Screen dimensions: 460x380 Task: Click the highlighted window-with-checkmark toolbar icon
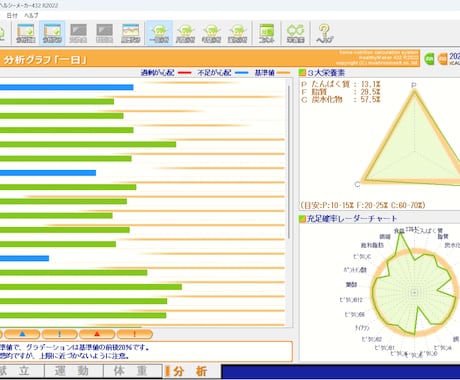[x=52, y=34]
